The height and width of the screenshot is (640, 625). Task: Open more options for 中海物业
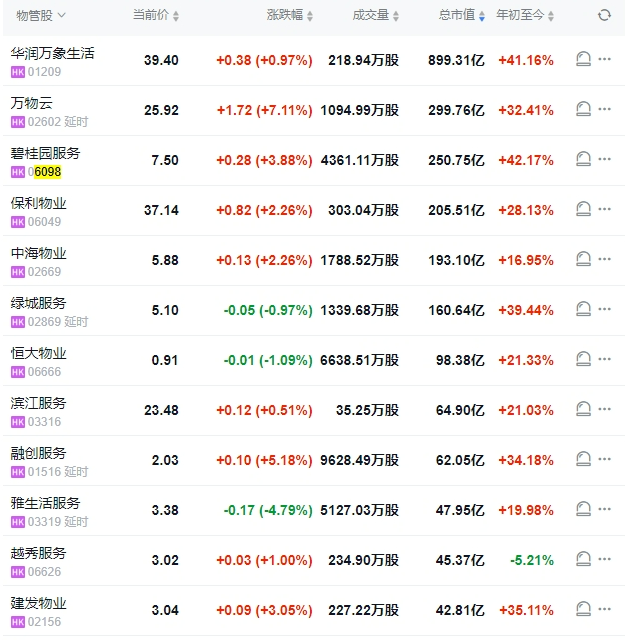tap(605, 259)
